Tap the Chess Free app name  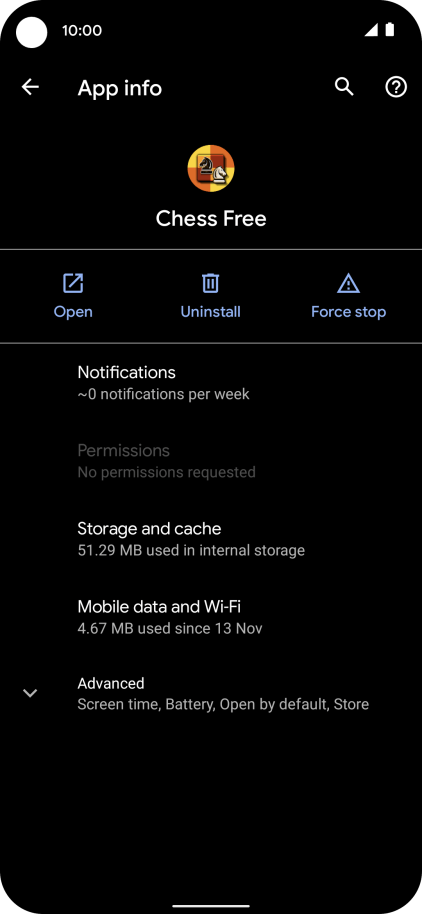(211, 219)
